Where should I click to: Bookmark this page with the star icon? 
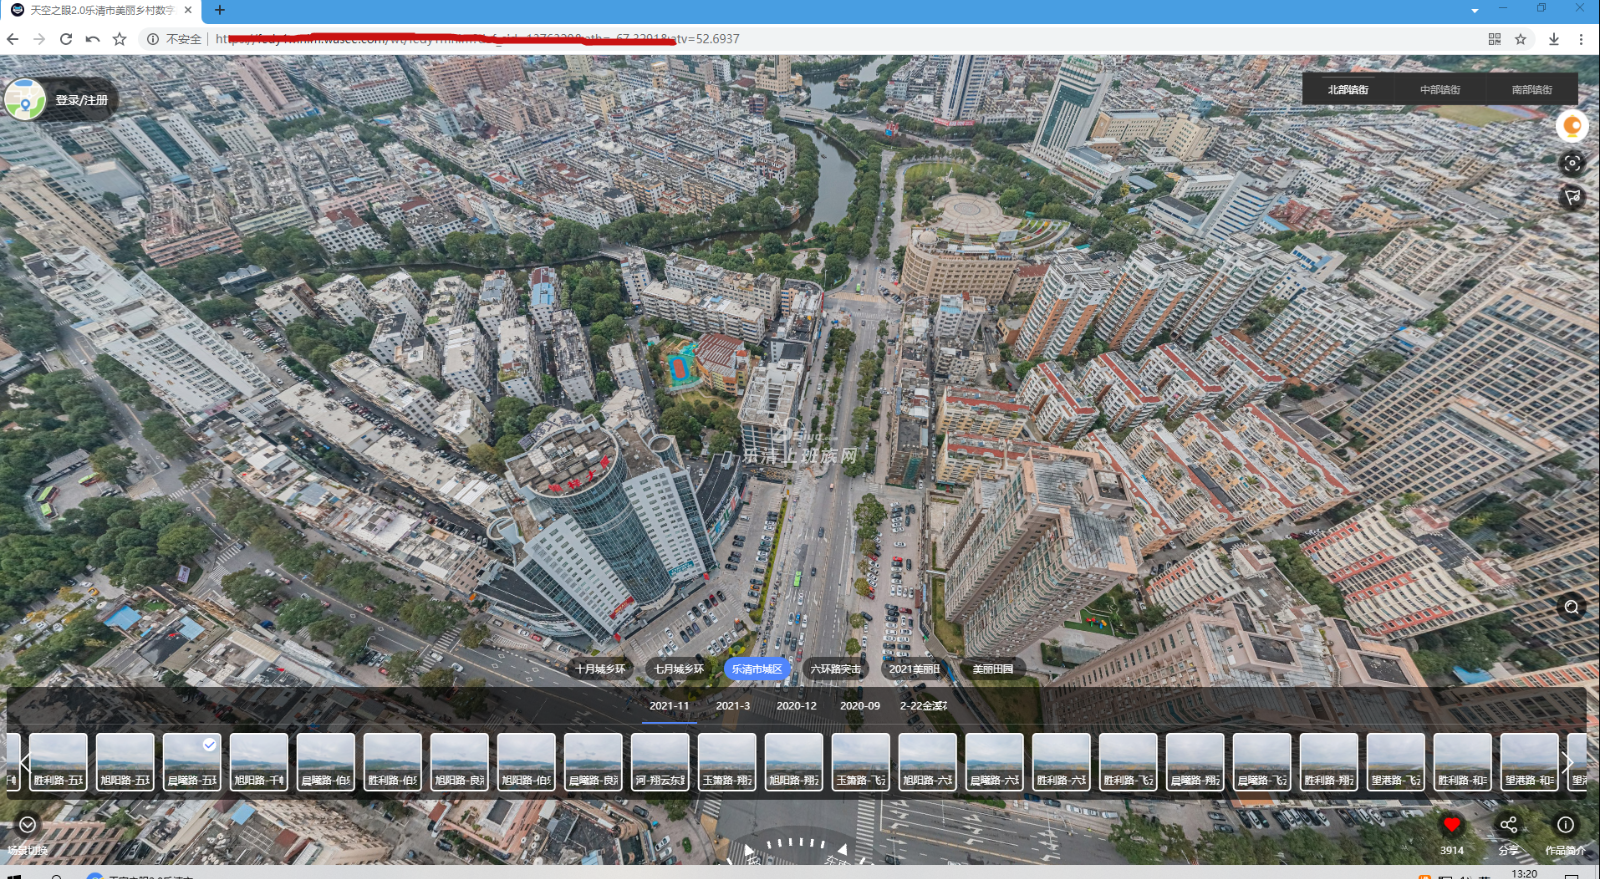[1520, 39]
